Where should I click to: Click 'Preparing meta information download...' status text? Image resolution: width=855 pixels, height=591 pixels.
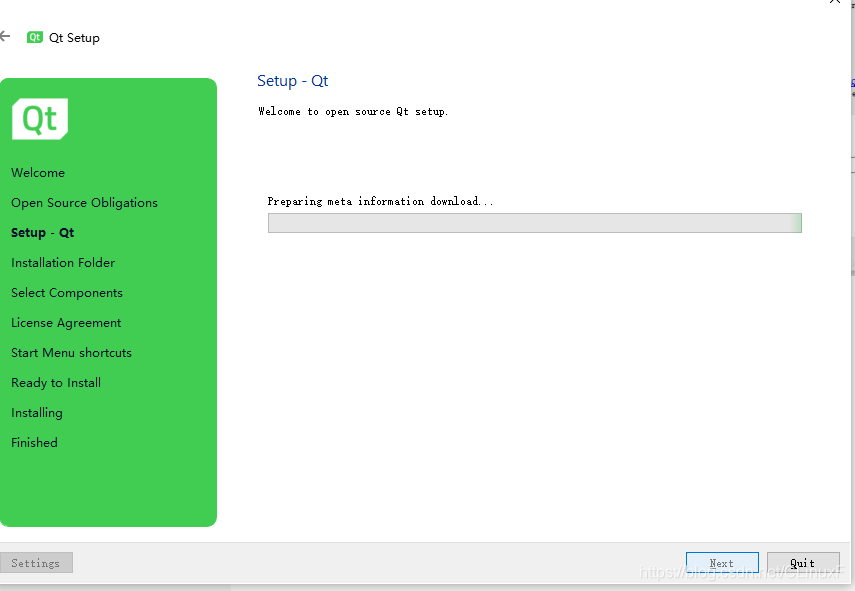(381, 202)
